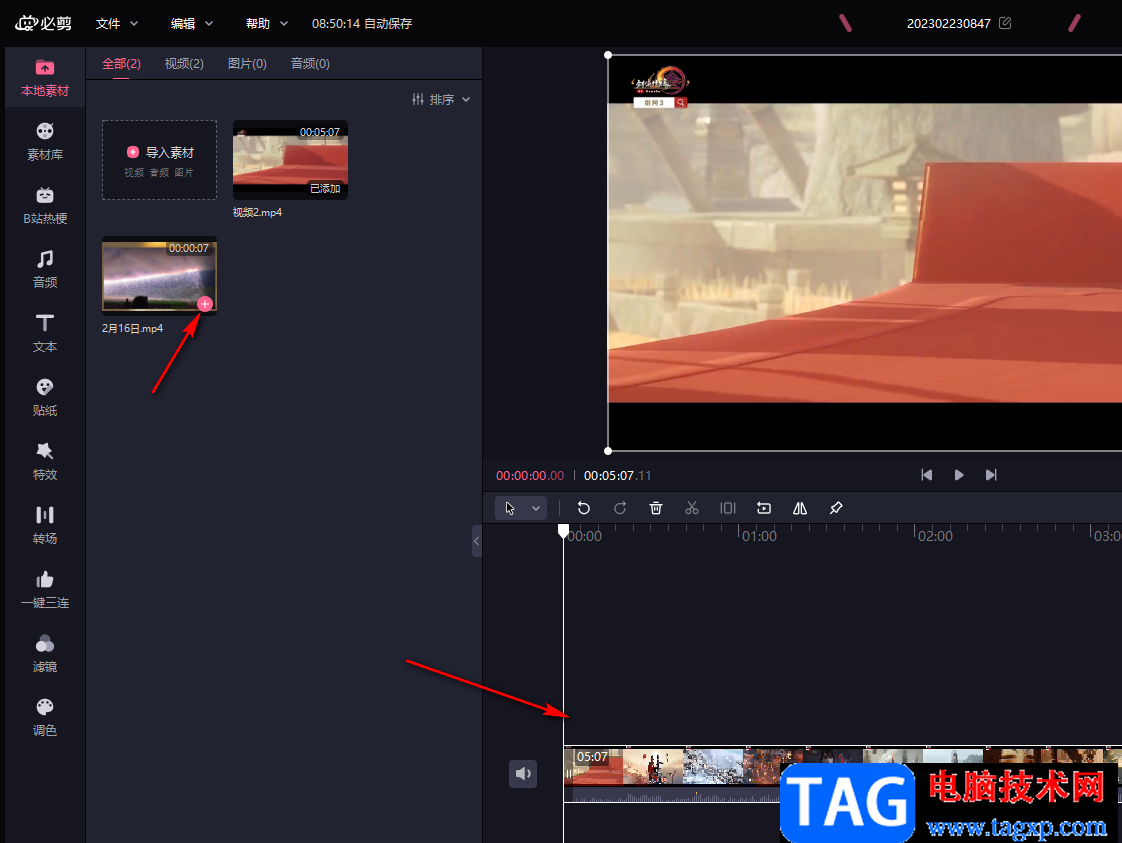
Task: Click 导入素材 import materials button
Action: click(160, 160)
